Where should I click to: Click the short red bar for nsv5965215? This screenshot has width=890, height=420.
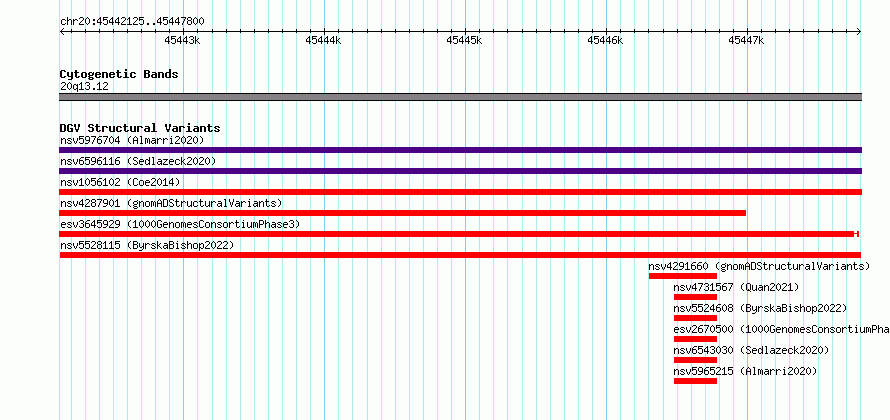click(x=695, y=381)
